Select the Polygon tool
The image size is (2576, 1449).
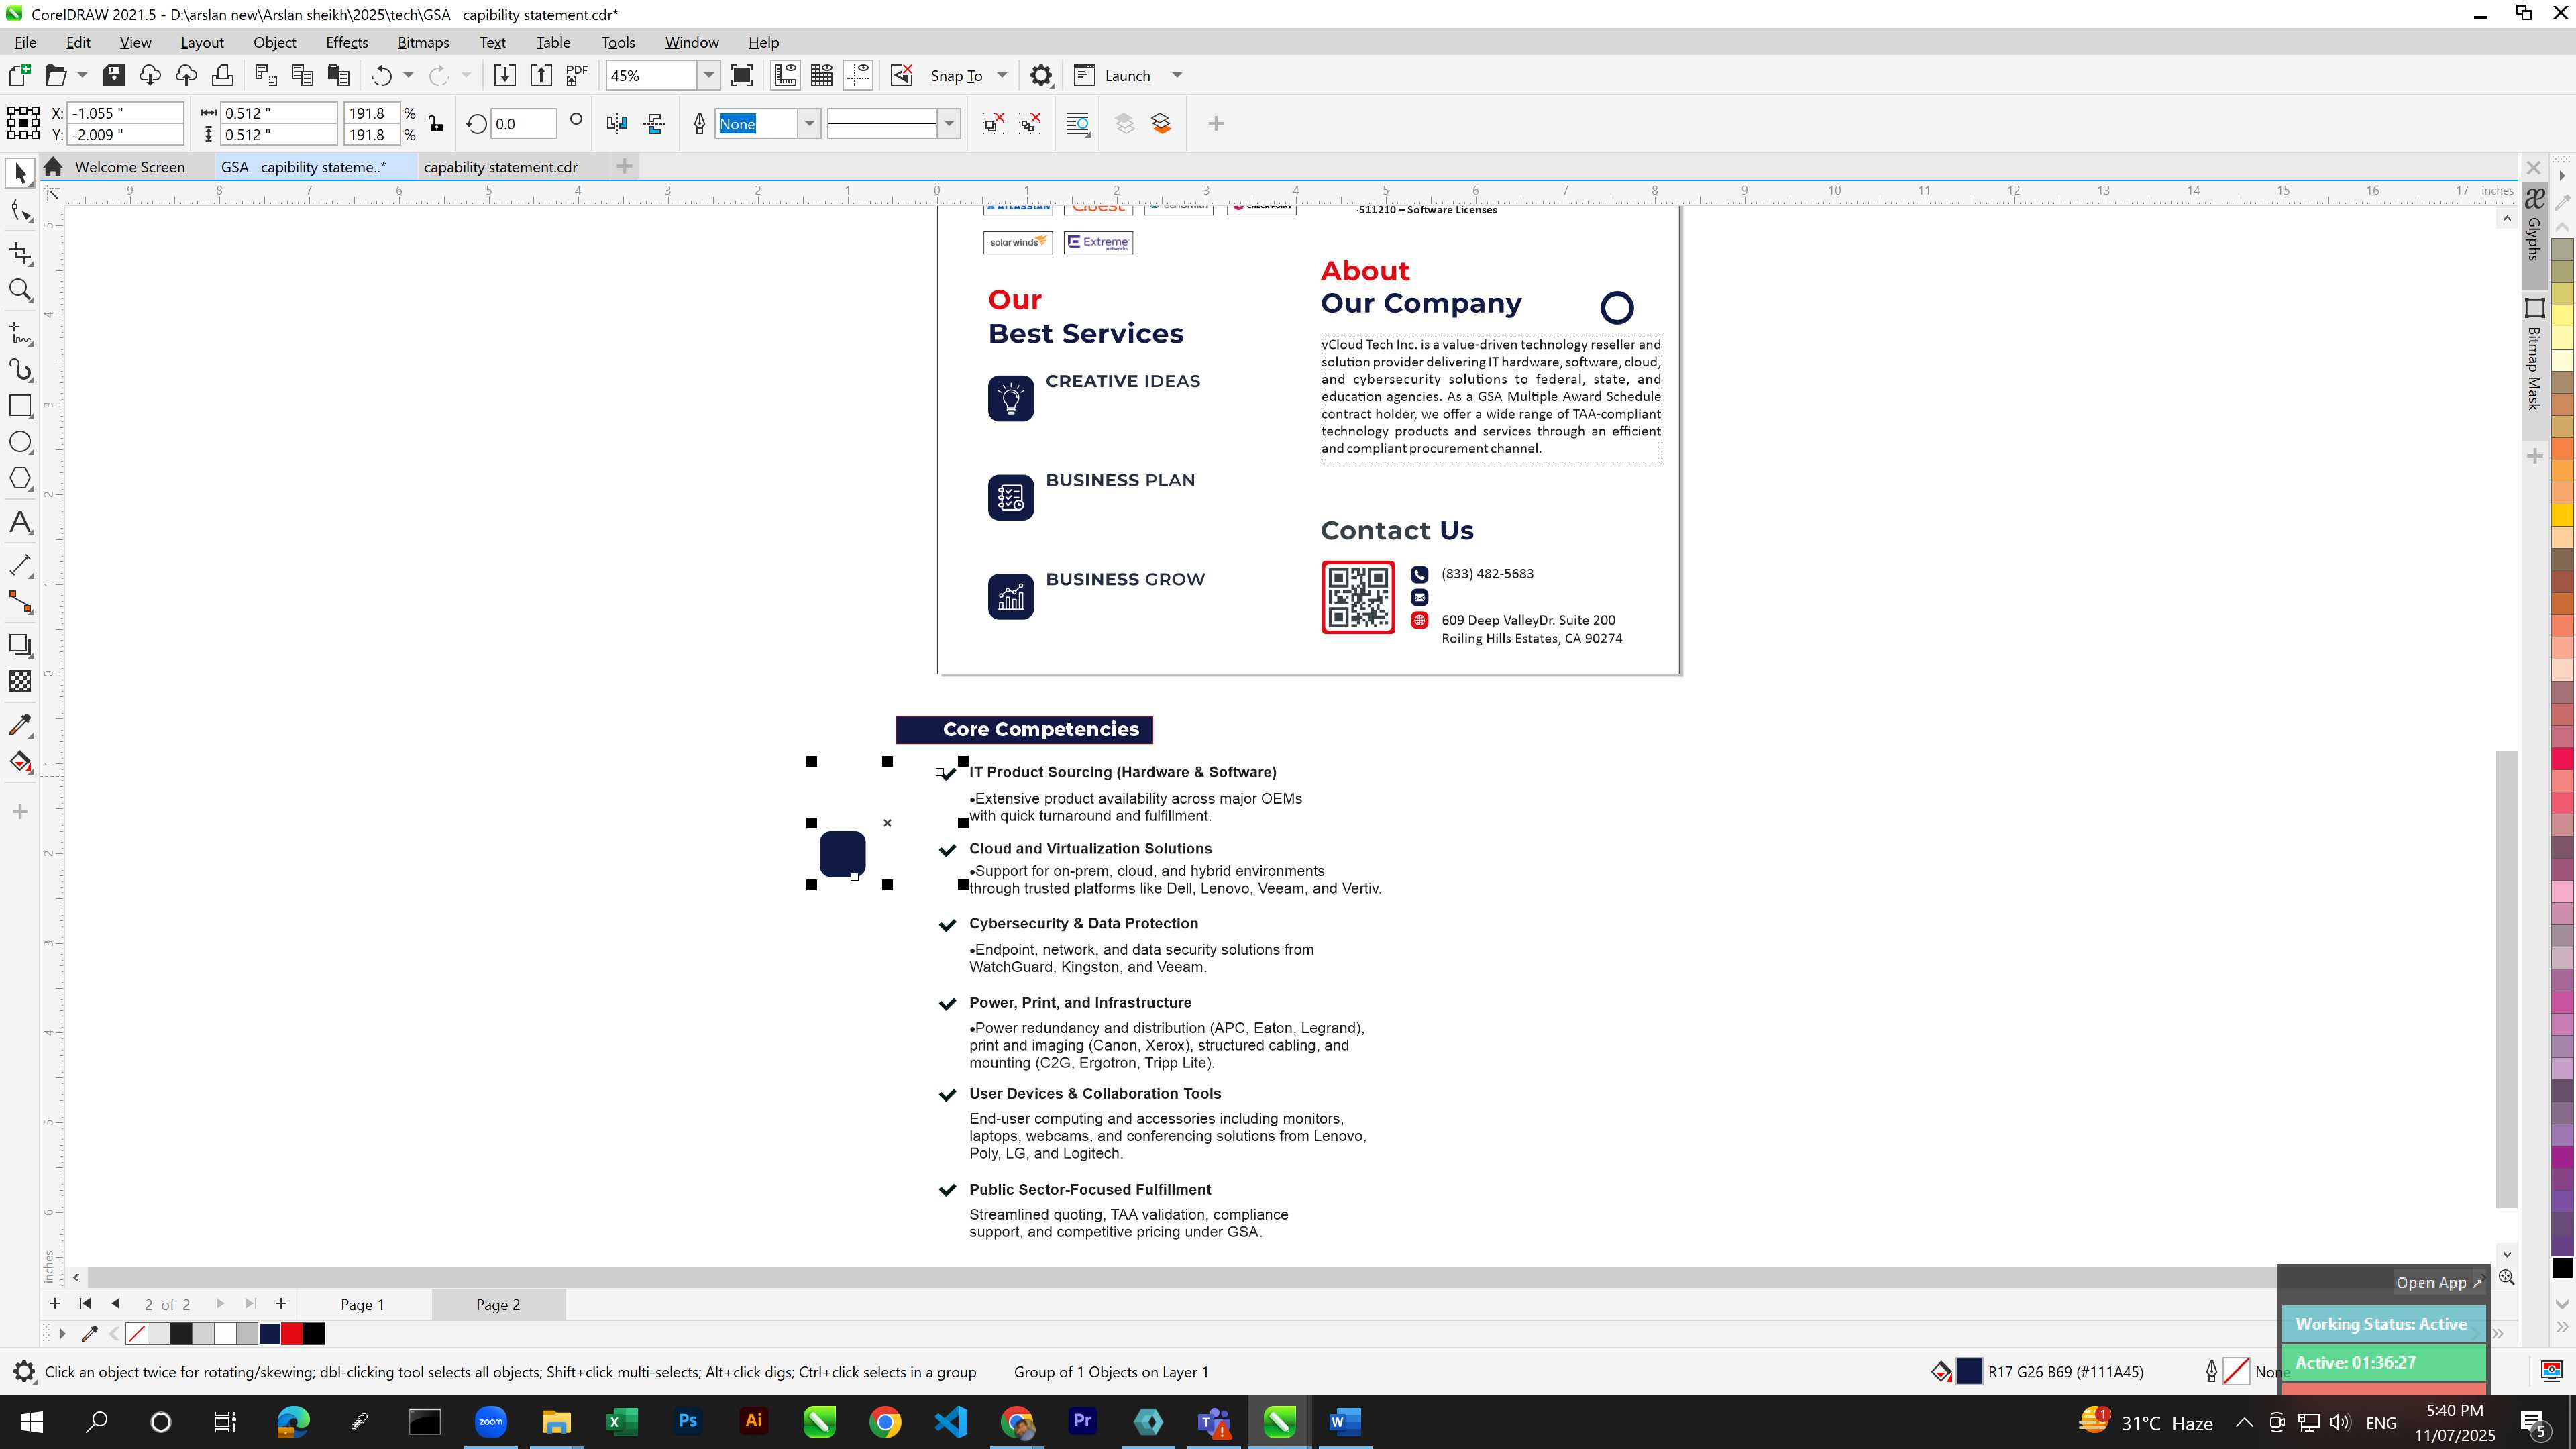tap(20, 479)
